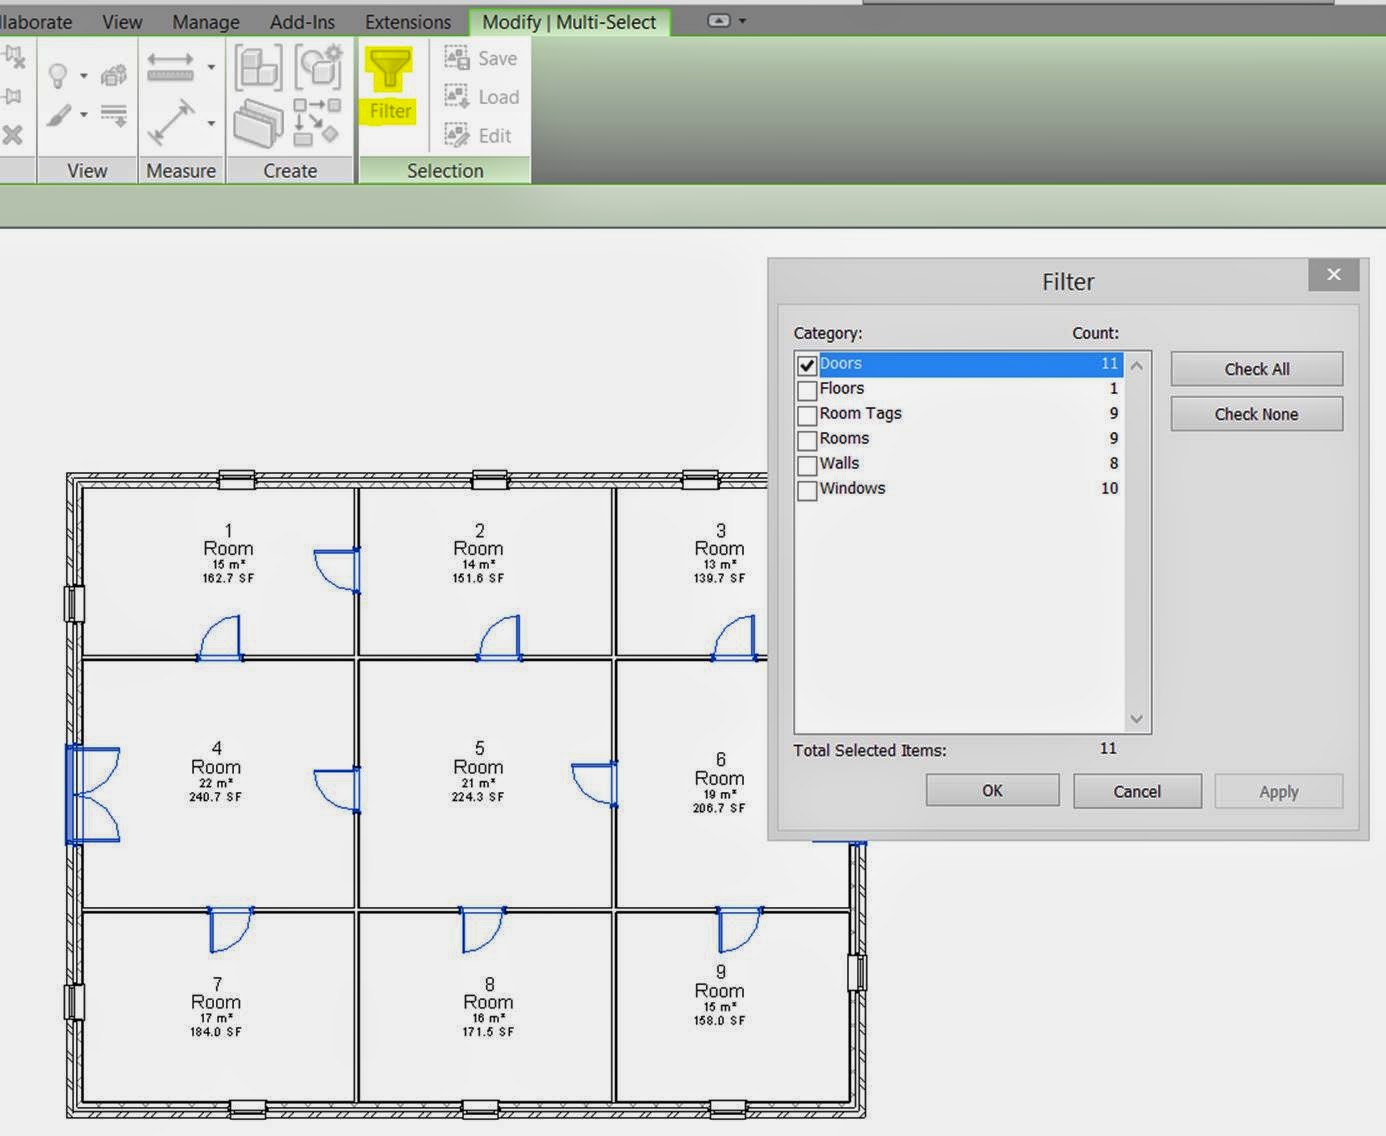Open the lightbulb Hide dropdown arrow
Screen dimensions: 1386x1136
84,76
